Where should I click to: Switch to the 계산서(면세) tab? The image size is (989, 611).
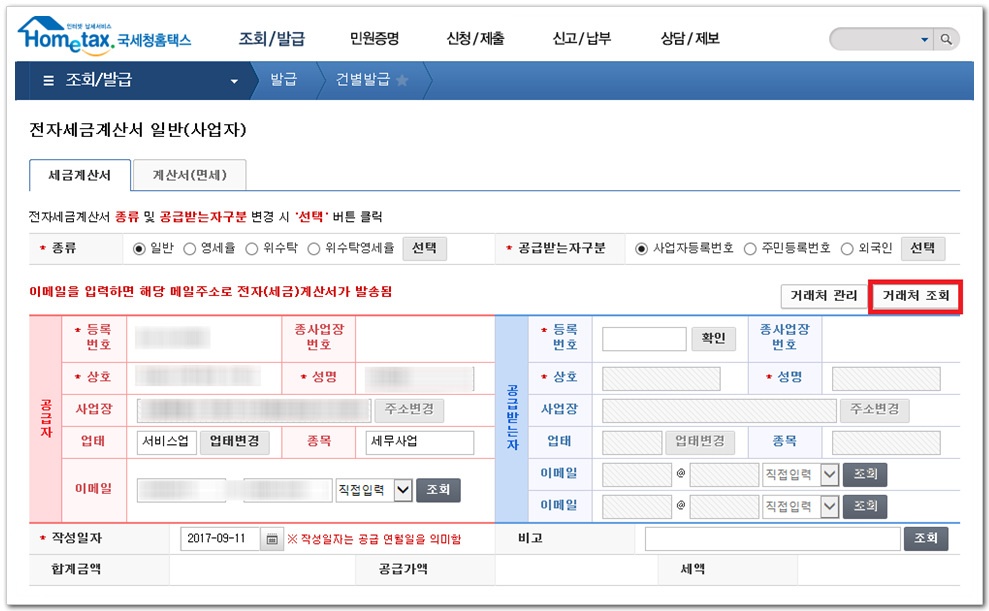[x=191, y=173]
